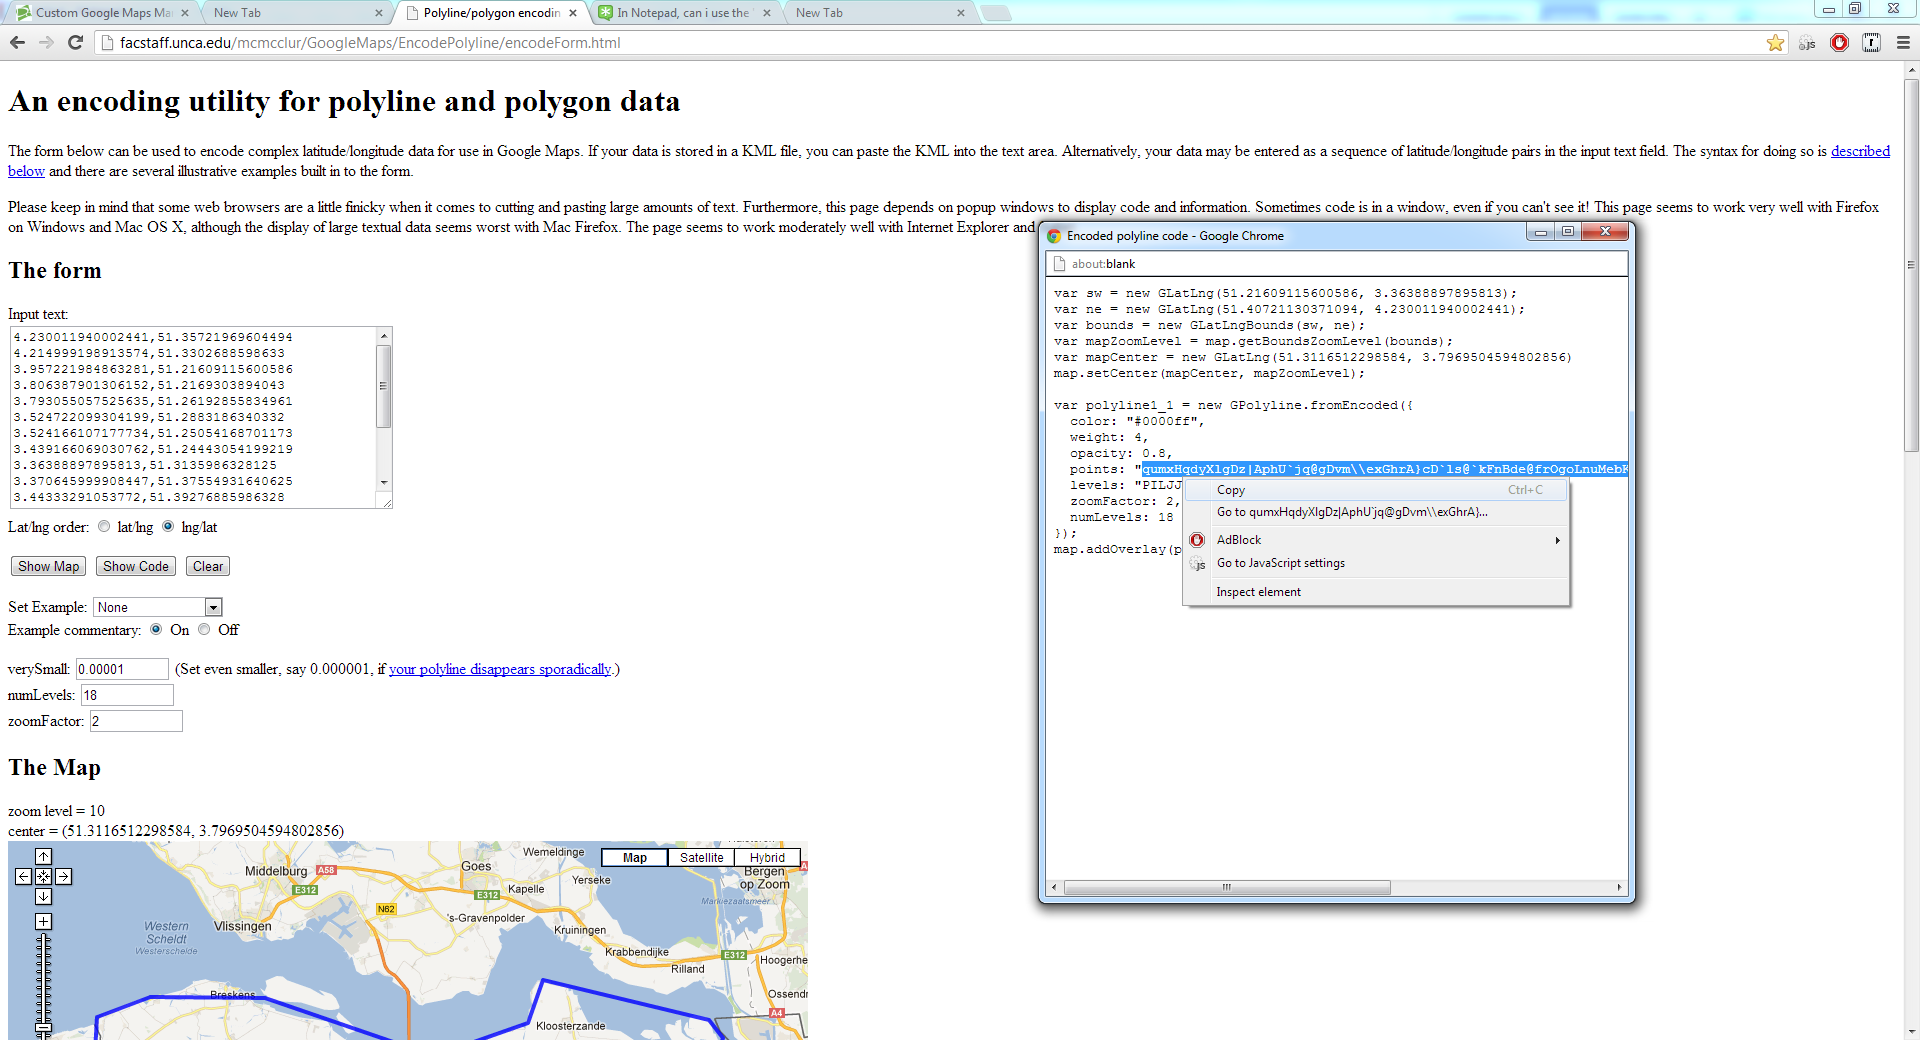This screenshot has width=1920, height=1040.
Task: Open the Set Example dropdown
Action: tap(158, 607)
